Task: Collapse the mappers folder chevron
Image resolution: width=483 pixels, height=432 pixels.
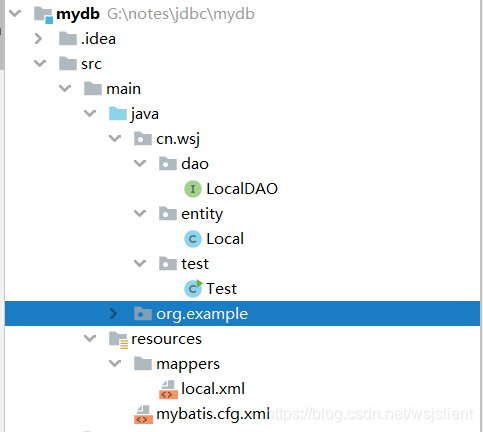Action: (x=115, y=364)
